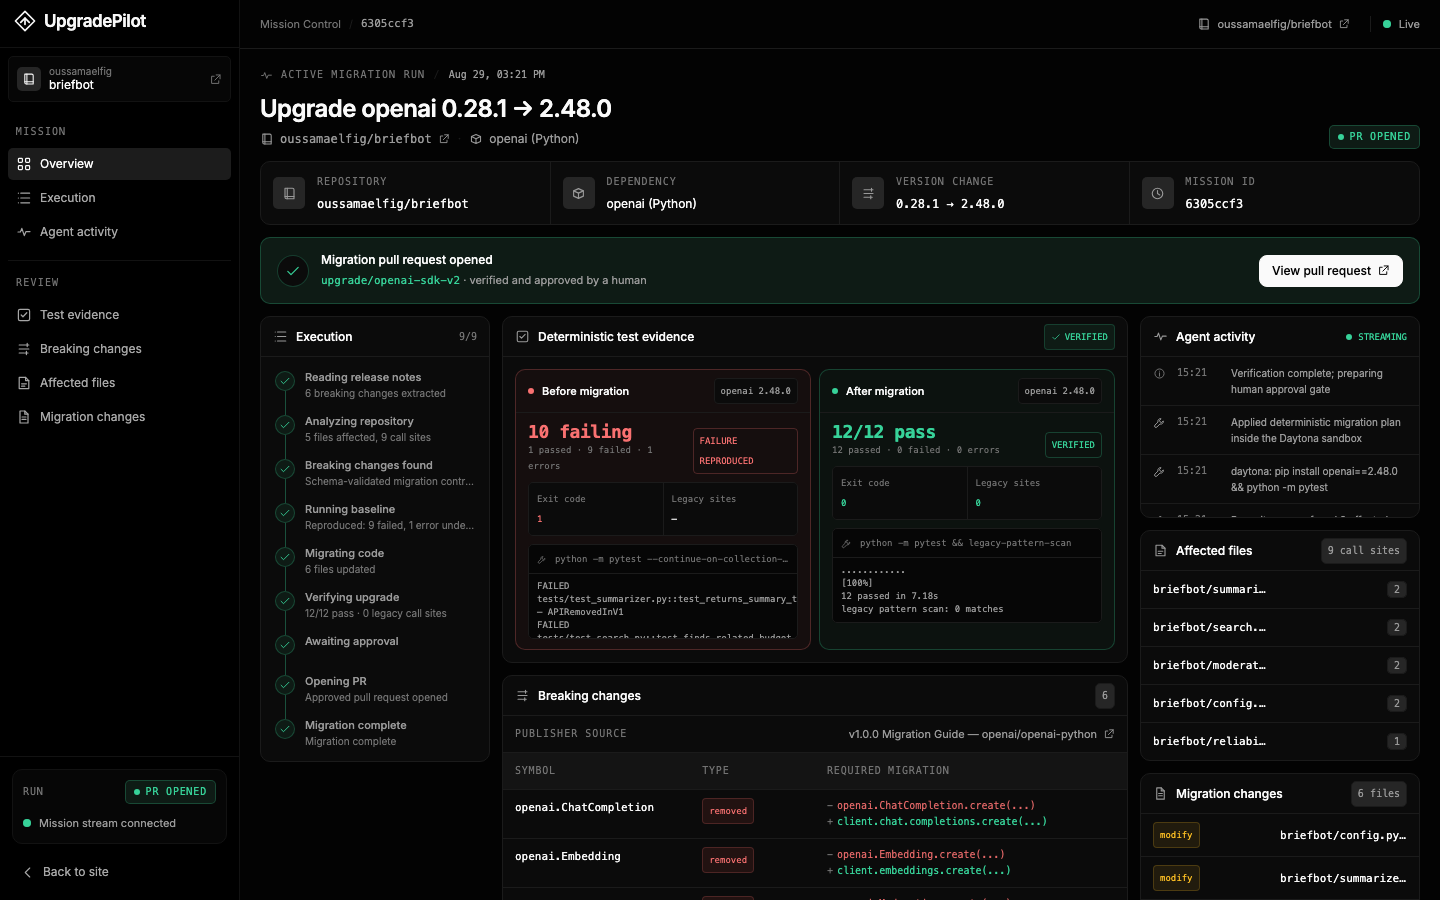Viewport: 1440px width, 900px height.
Task: Click the View pull request button
Action: 1330,271
